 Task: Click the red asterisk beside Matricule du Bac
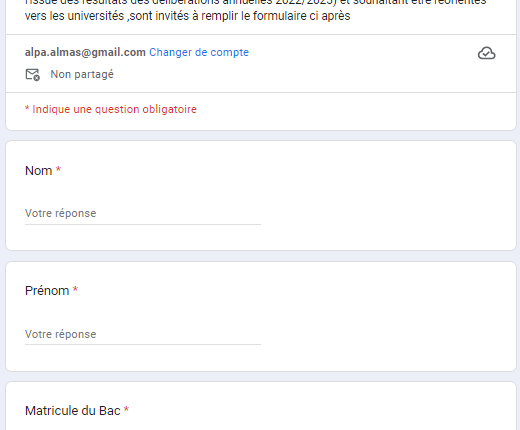pos(126,409)
